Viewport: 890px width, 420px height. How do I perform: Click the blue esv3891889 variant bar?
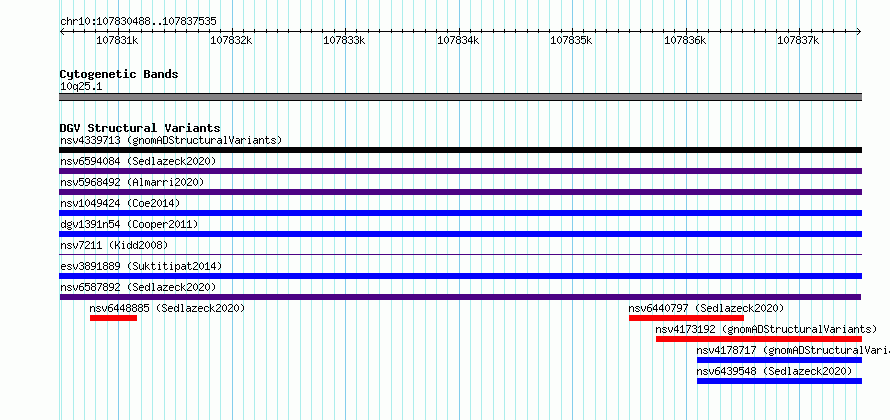pos(460,276)
